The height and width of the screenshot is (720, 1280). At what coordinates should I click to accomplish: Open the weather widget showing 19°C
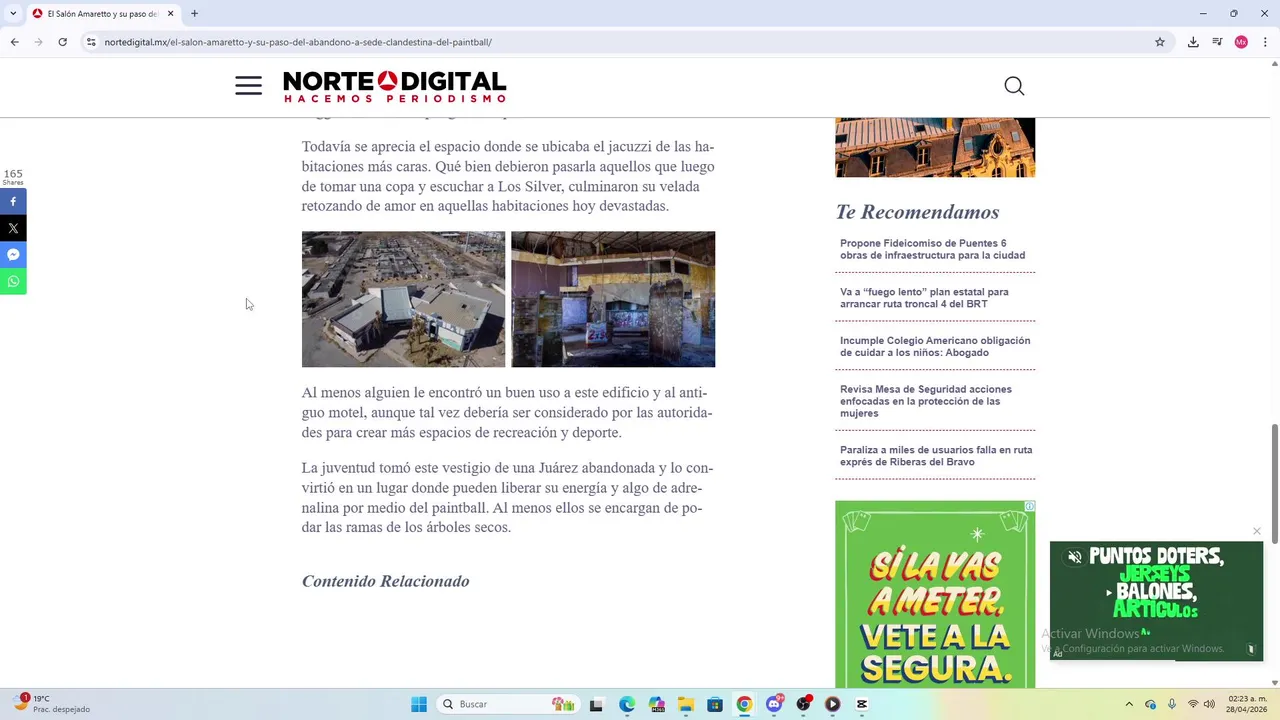click(50, 704)
